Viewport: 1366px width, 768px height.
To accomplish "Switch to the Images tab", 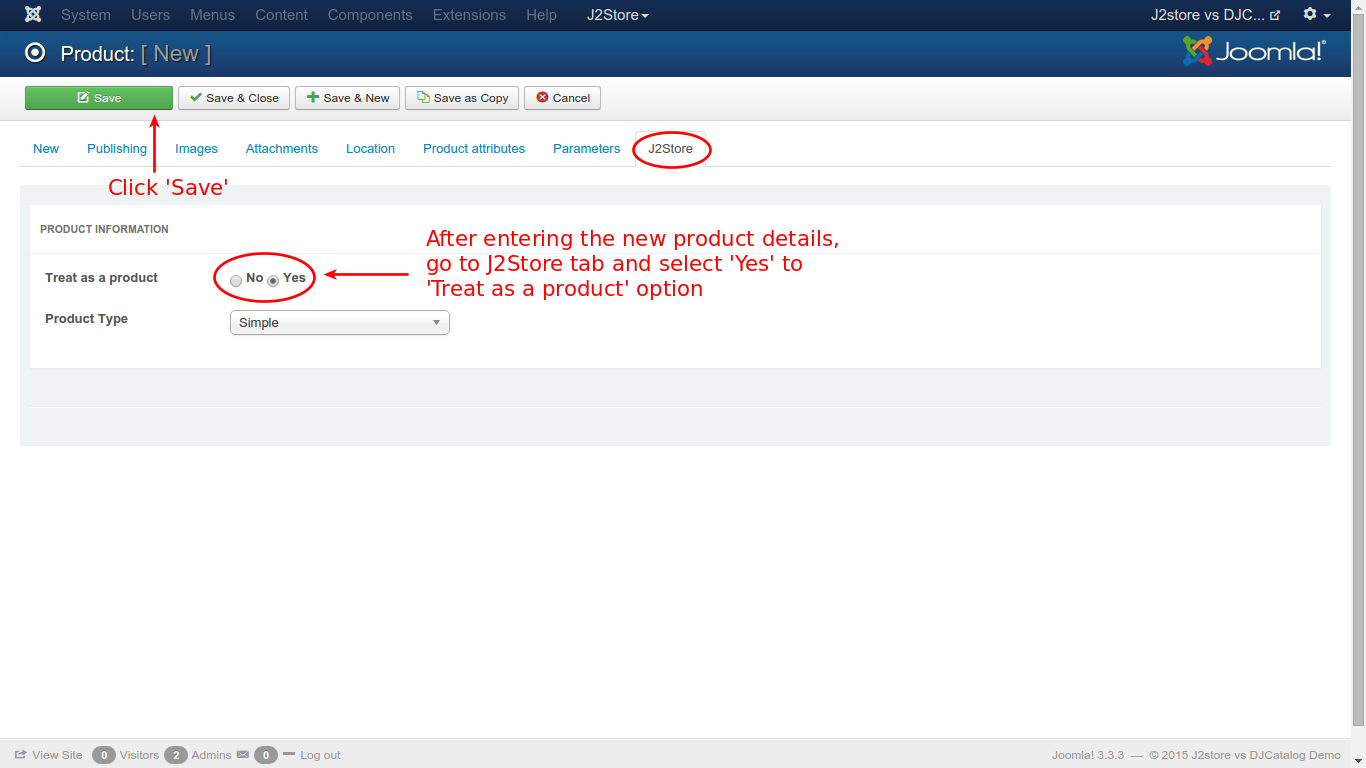I will [196, 149].
